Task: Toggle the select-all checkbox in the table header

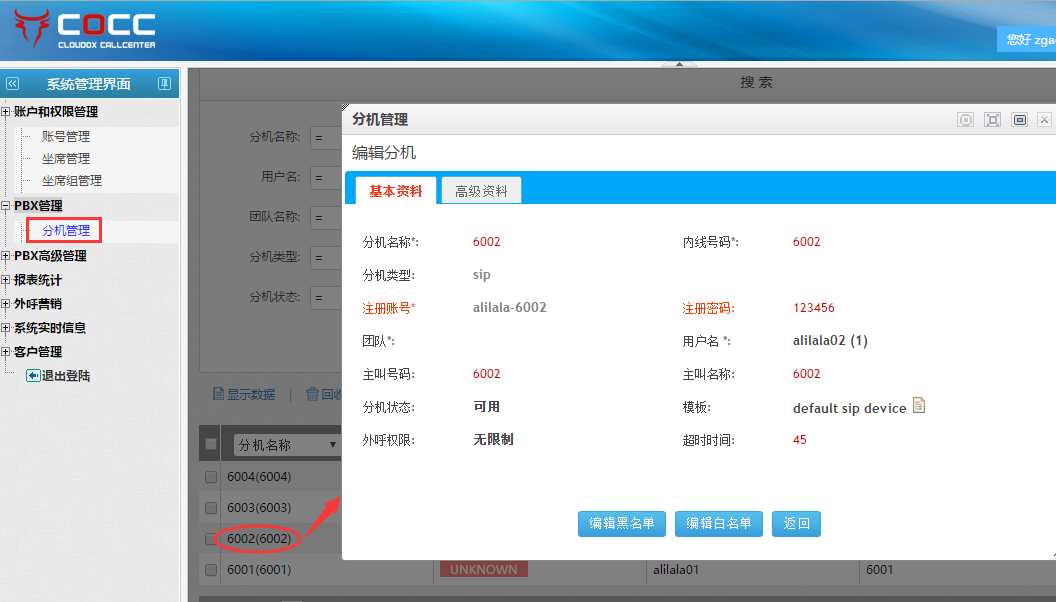Action: click(x=211, y=444)
